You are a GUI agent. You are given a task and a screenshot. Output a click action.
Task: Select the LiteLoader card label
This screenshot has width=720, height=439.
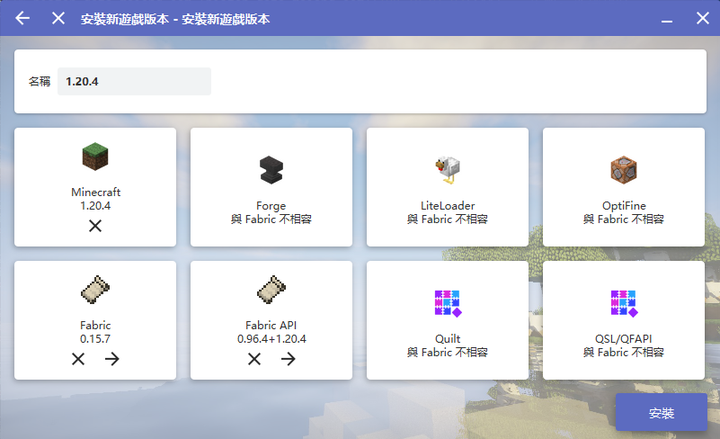448,205
